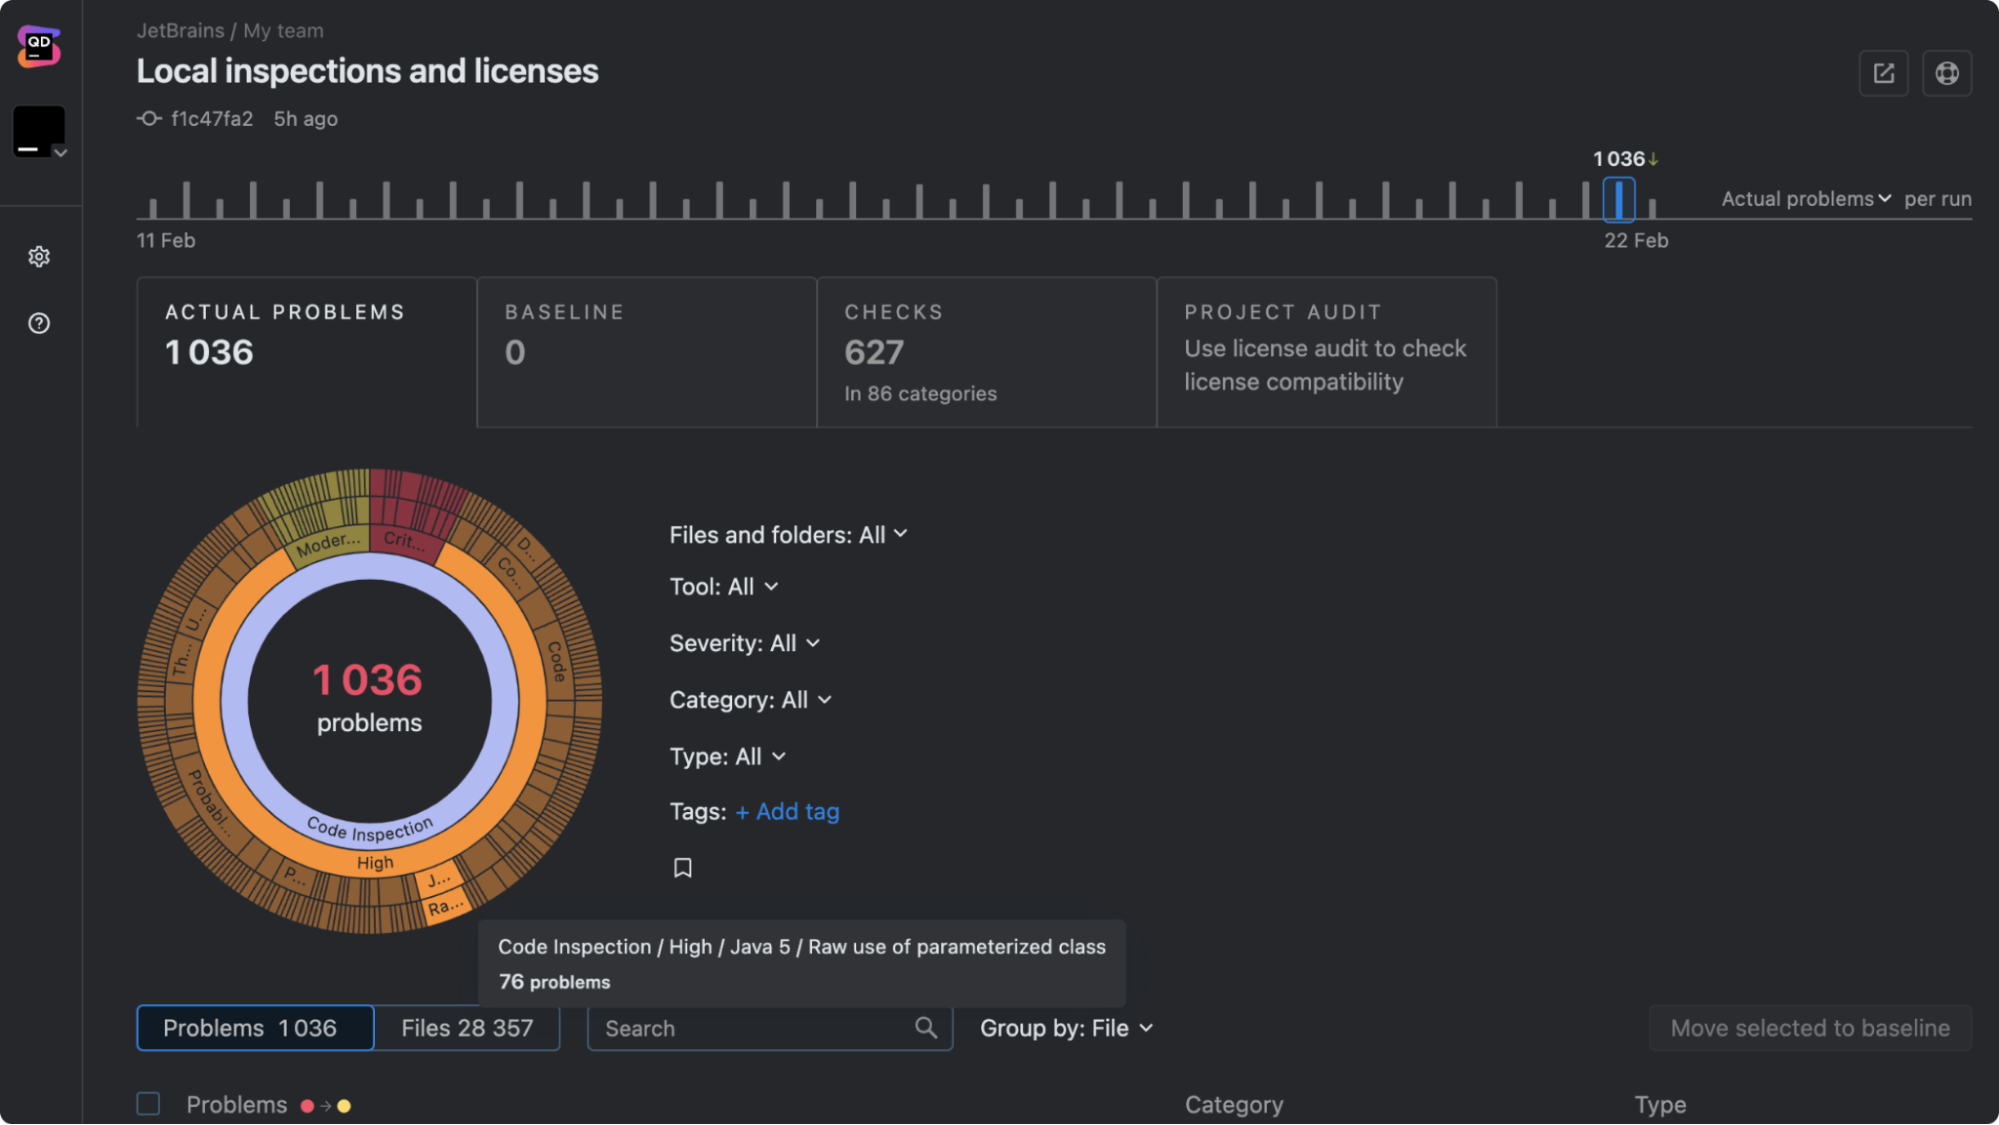Add a tag via the Add tag link

786,811
